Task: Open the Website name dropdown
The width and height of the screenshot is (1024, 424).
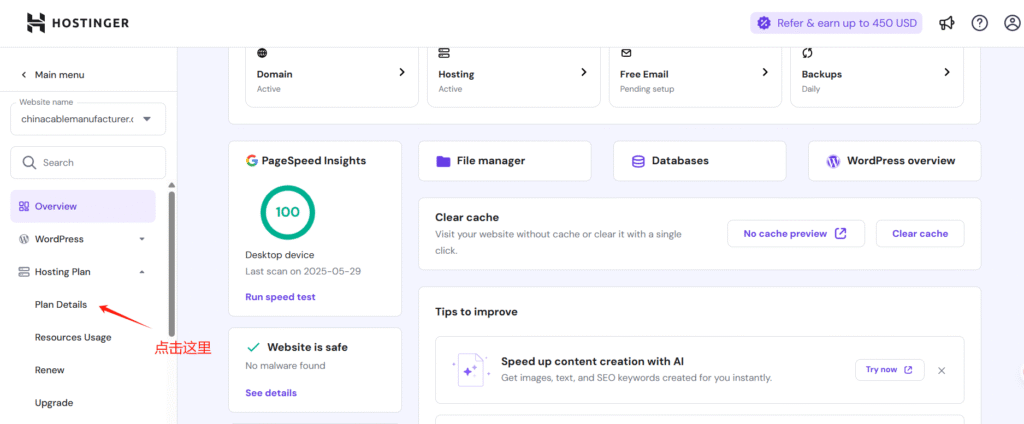Action: [88, 119]
